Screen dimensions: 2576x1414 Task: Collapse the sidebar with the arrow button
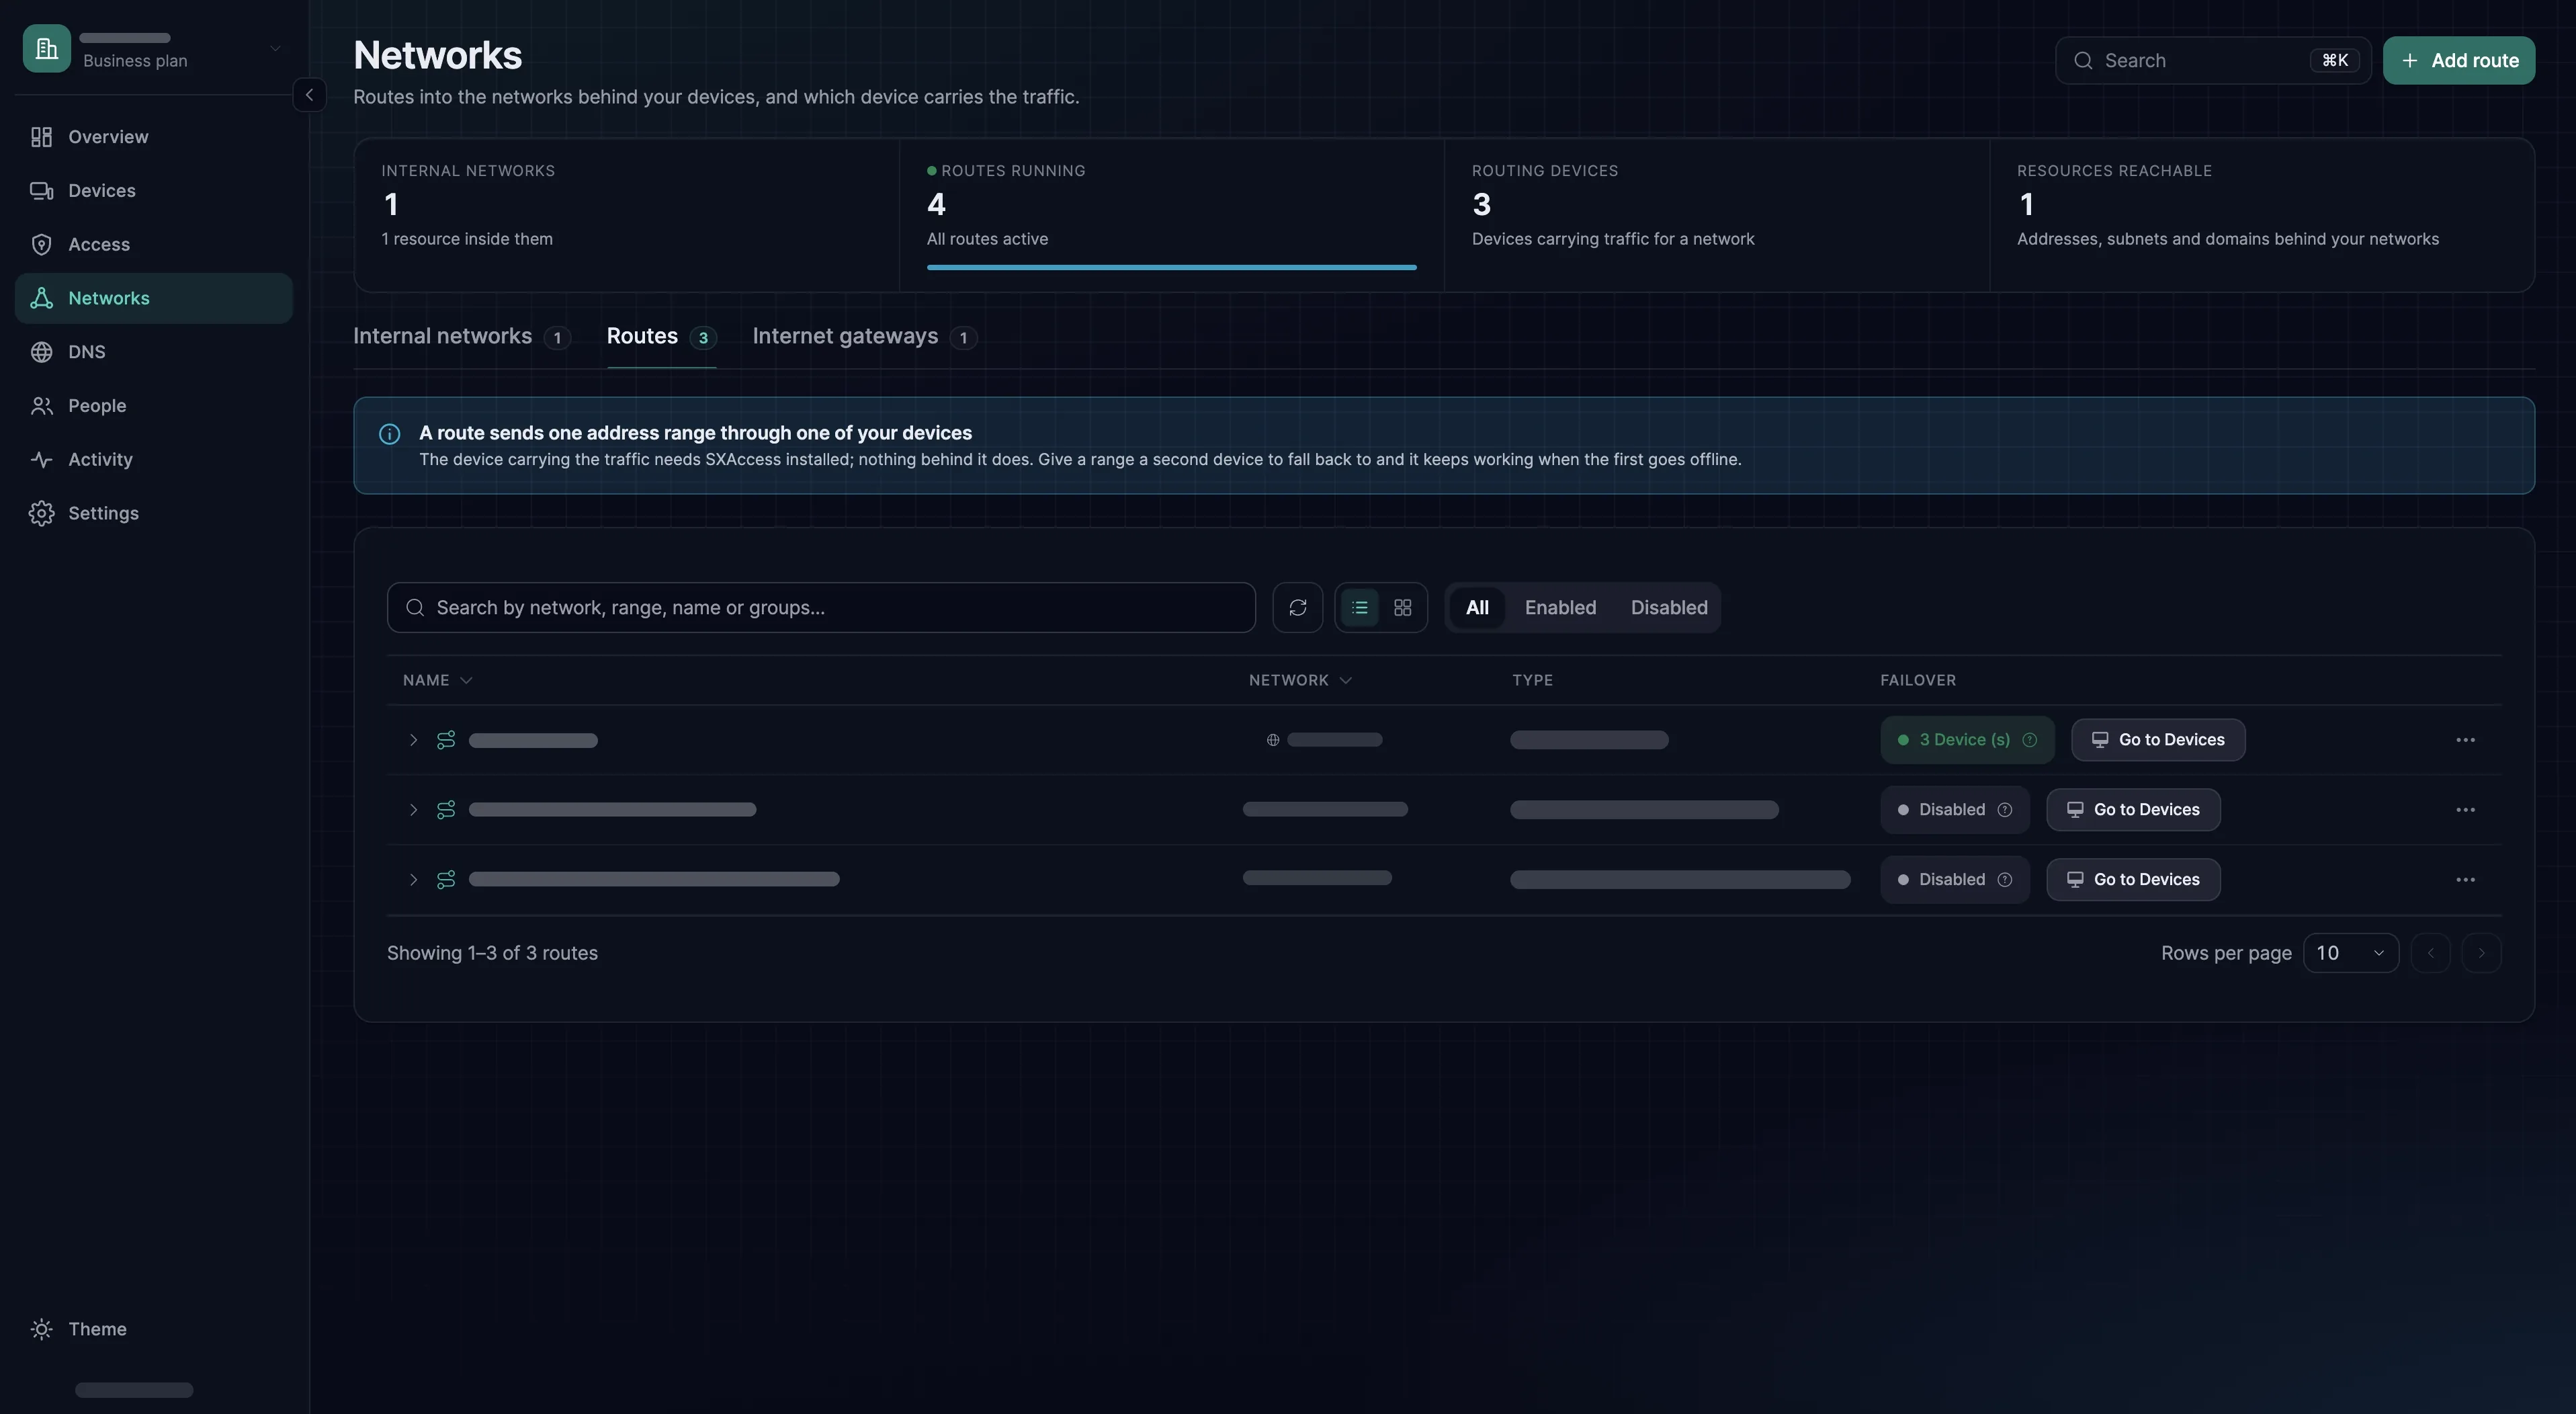pyautogui.click(x=309, y=95)
